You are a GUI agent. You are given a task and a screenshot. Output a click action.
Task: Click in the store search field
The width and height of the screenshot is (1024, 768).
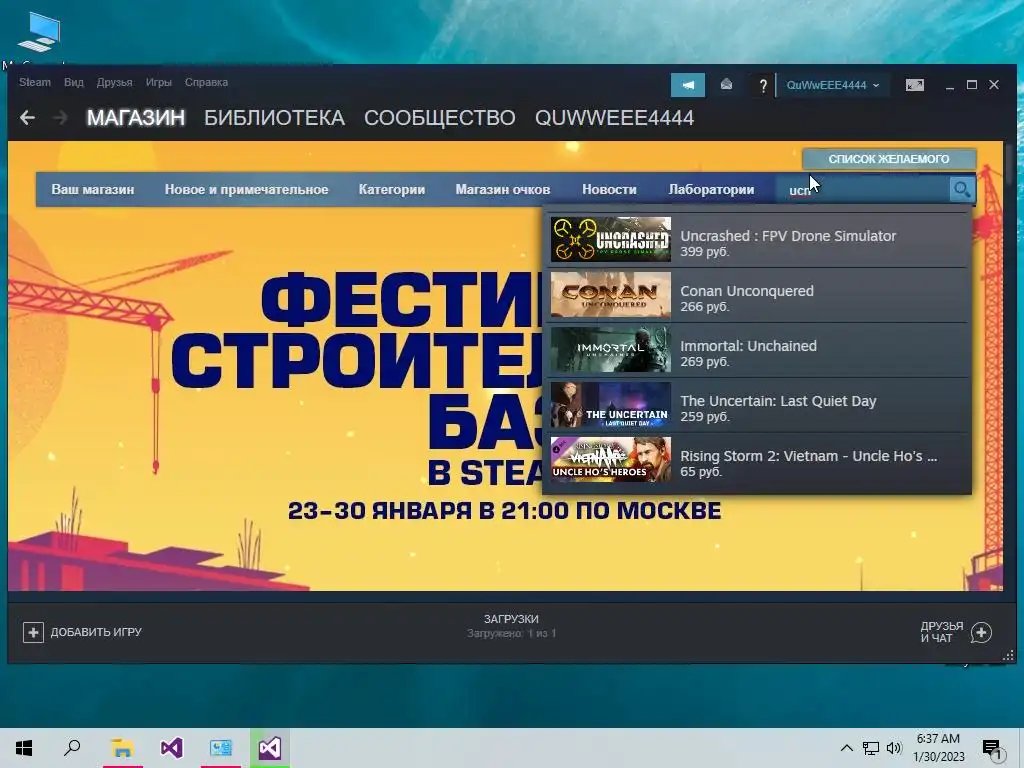[862, 189]
